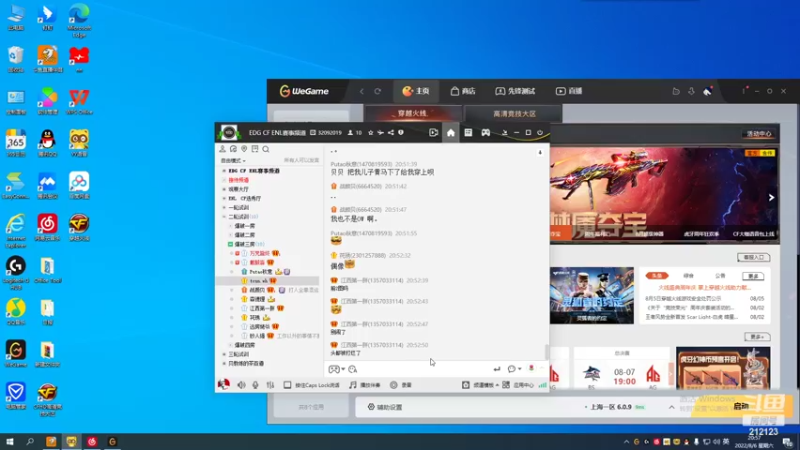Open the WeGame store tab
This screenshot has width=800, height=450.
[463, 91]
